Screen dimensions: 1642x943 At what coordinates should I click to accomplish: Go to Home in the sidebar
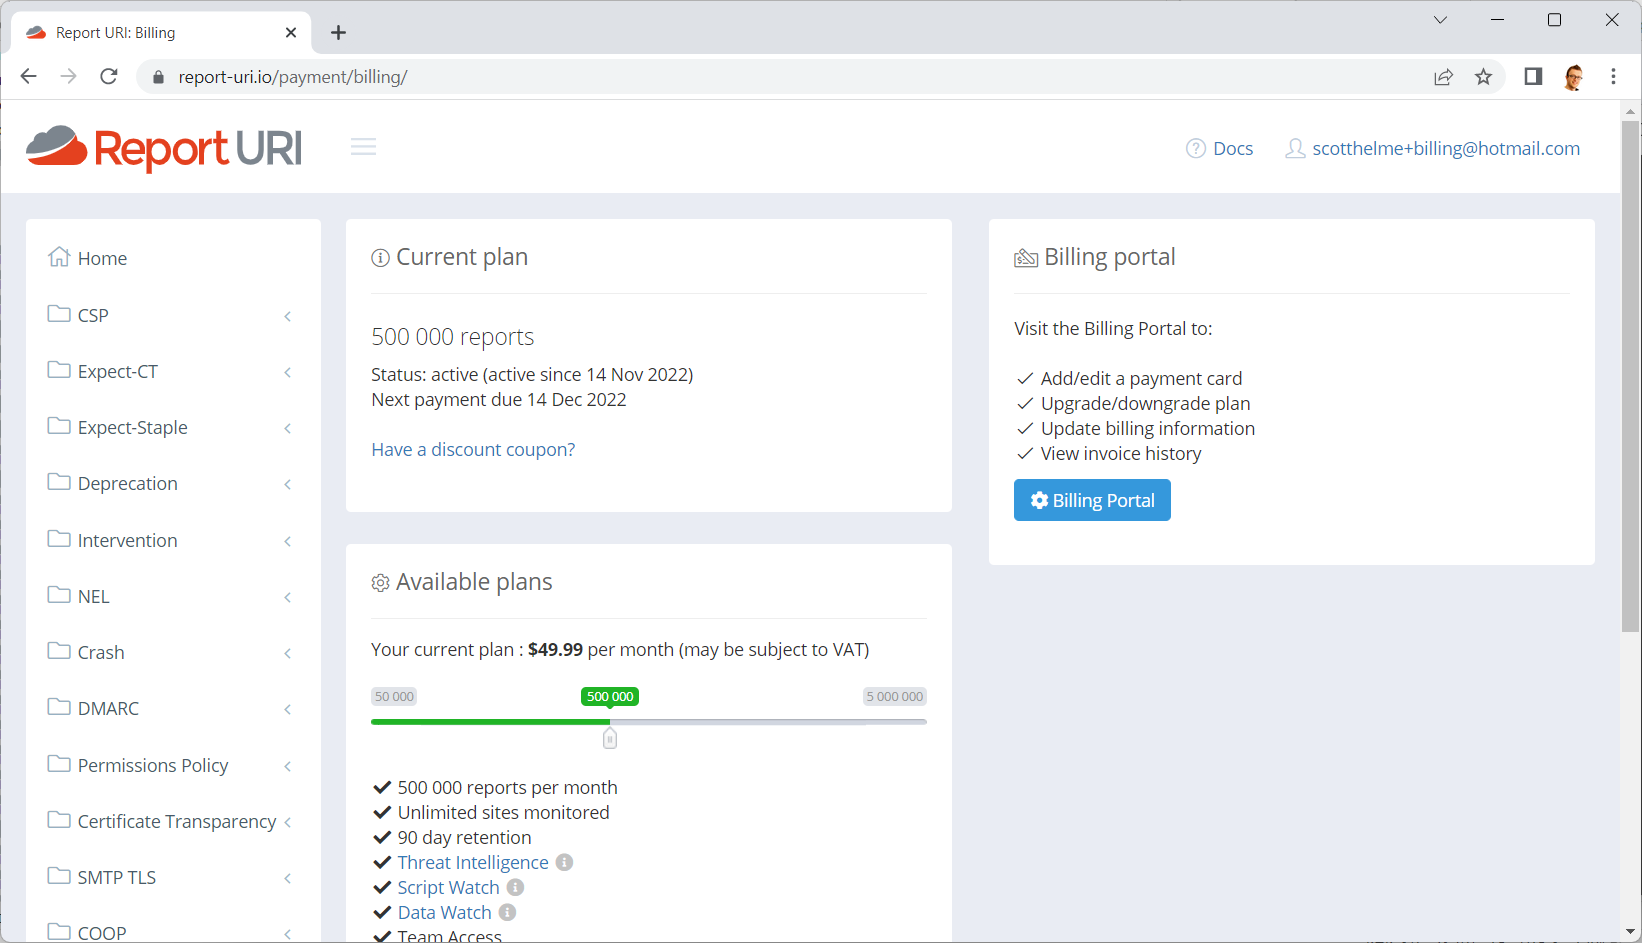point(102,258)
